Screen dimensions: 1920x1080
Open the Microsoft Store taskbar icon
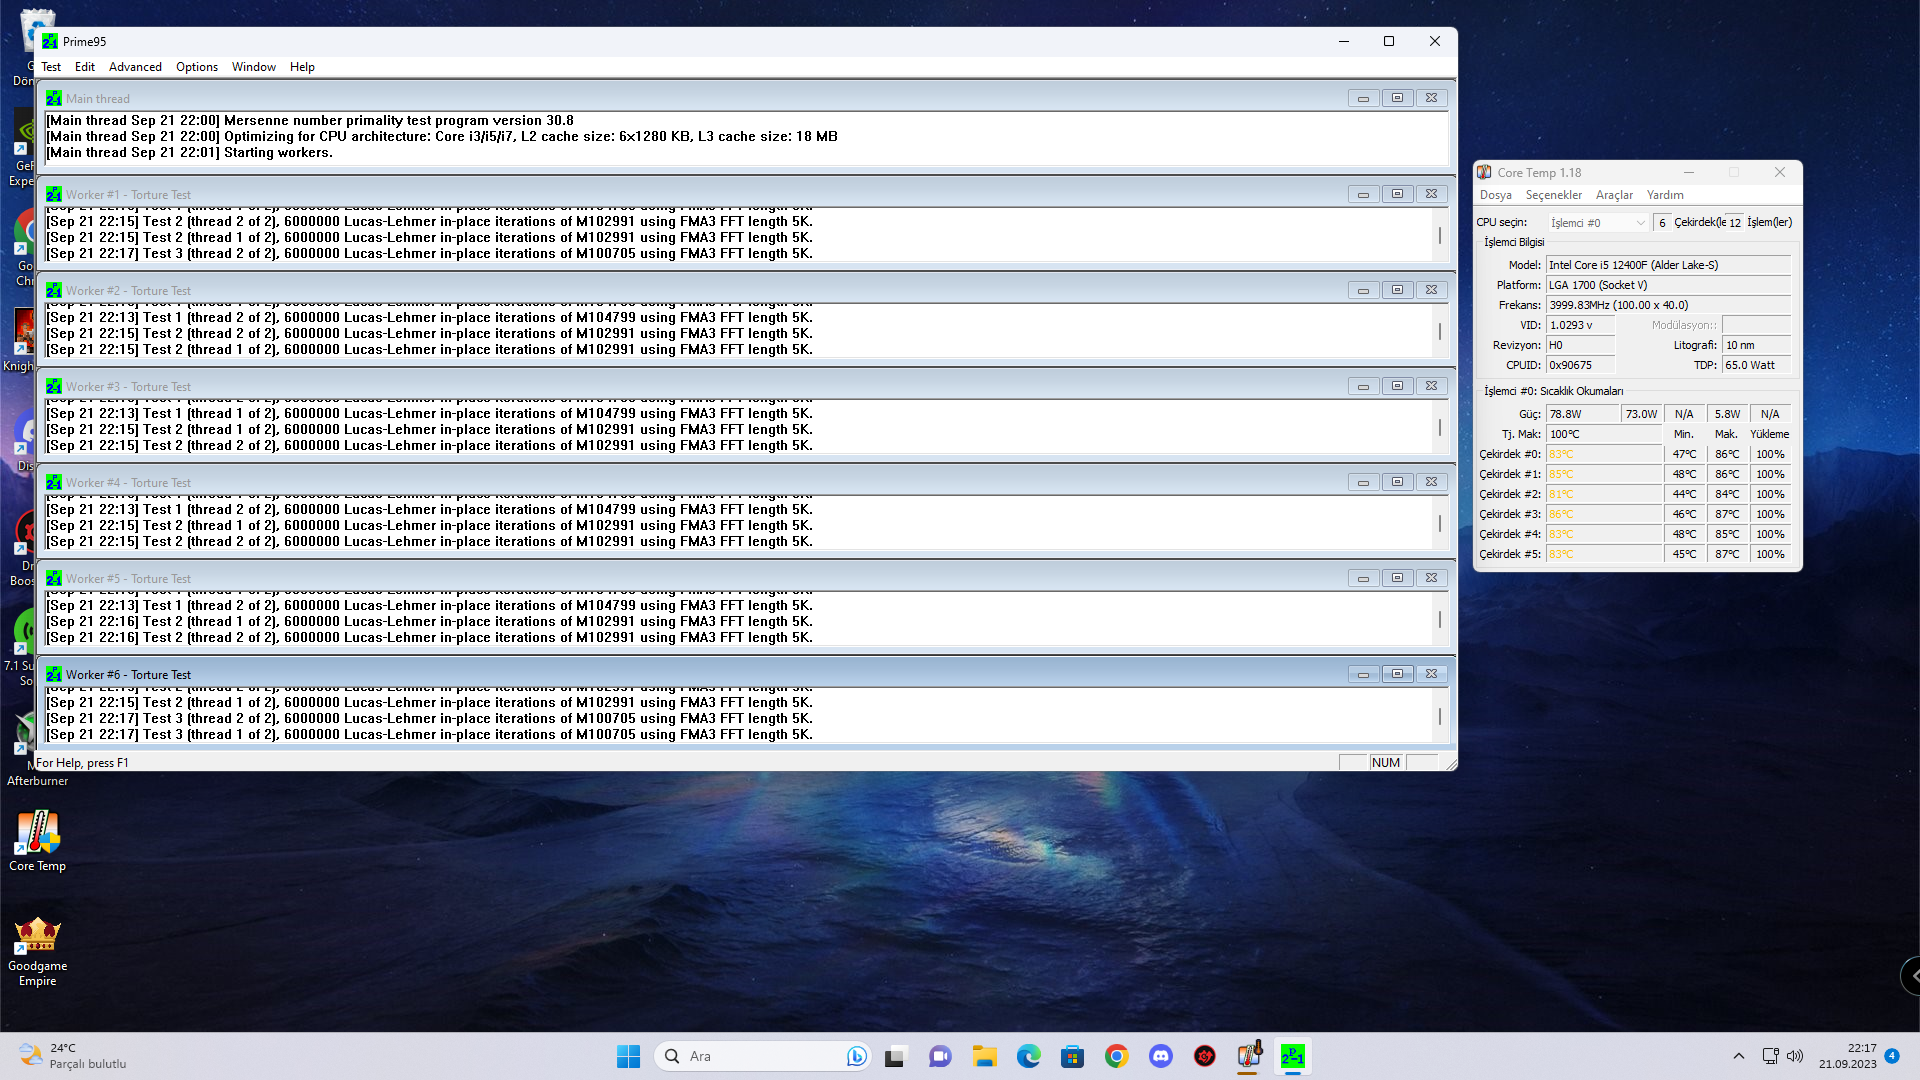pos(1072,1056)
